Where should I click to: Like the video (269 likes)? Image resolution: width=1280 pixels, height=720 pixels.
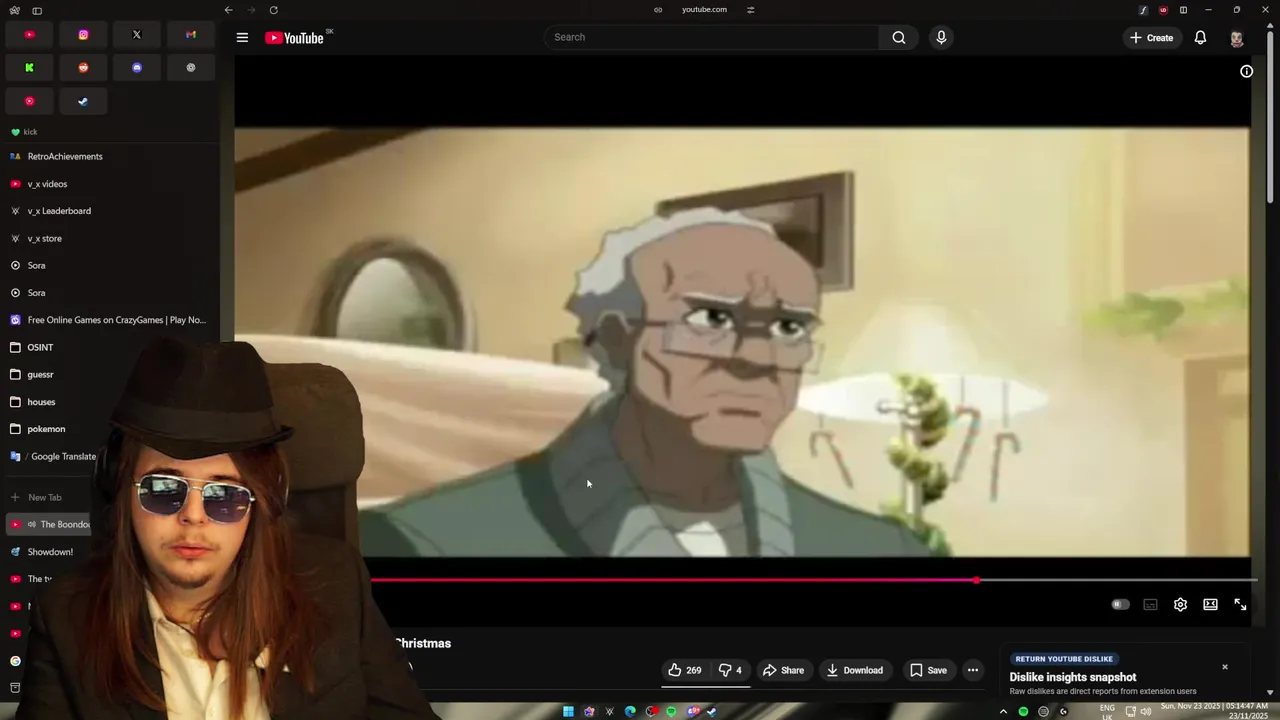click(685, 670)
